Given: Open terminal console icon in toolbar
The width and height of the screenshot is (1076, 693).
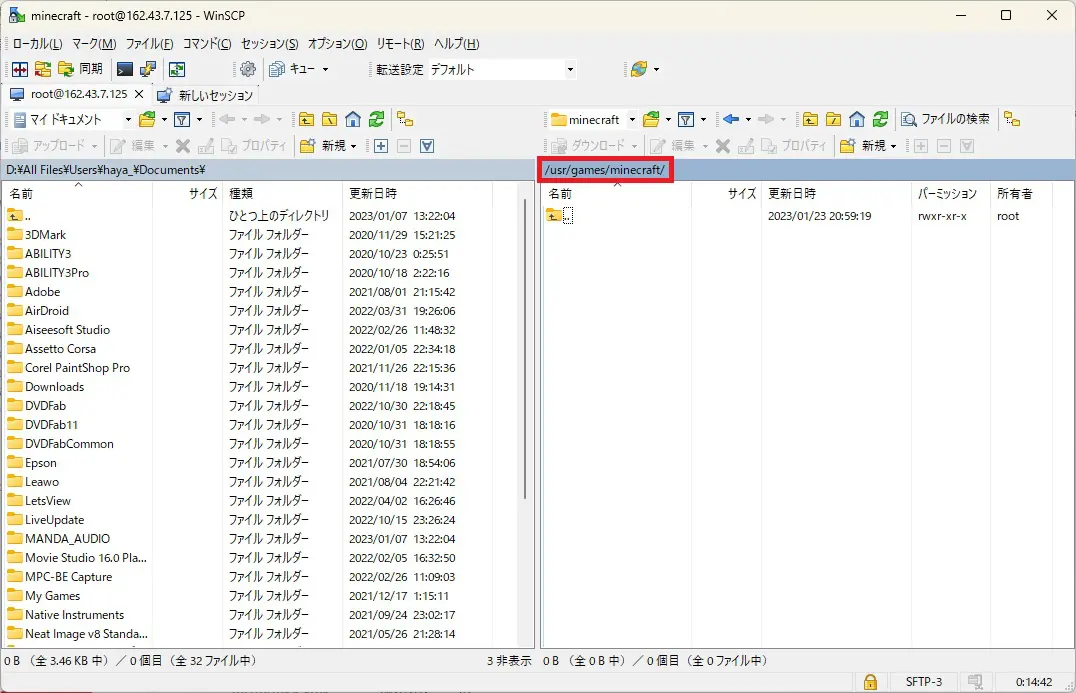Looking at the screenshot, I should tap(125, 69).
